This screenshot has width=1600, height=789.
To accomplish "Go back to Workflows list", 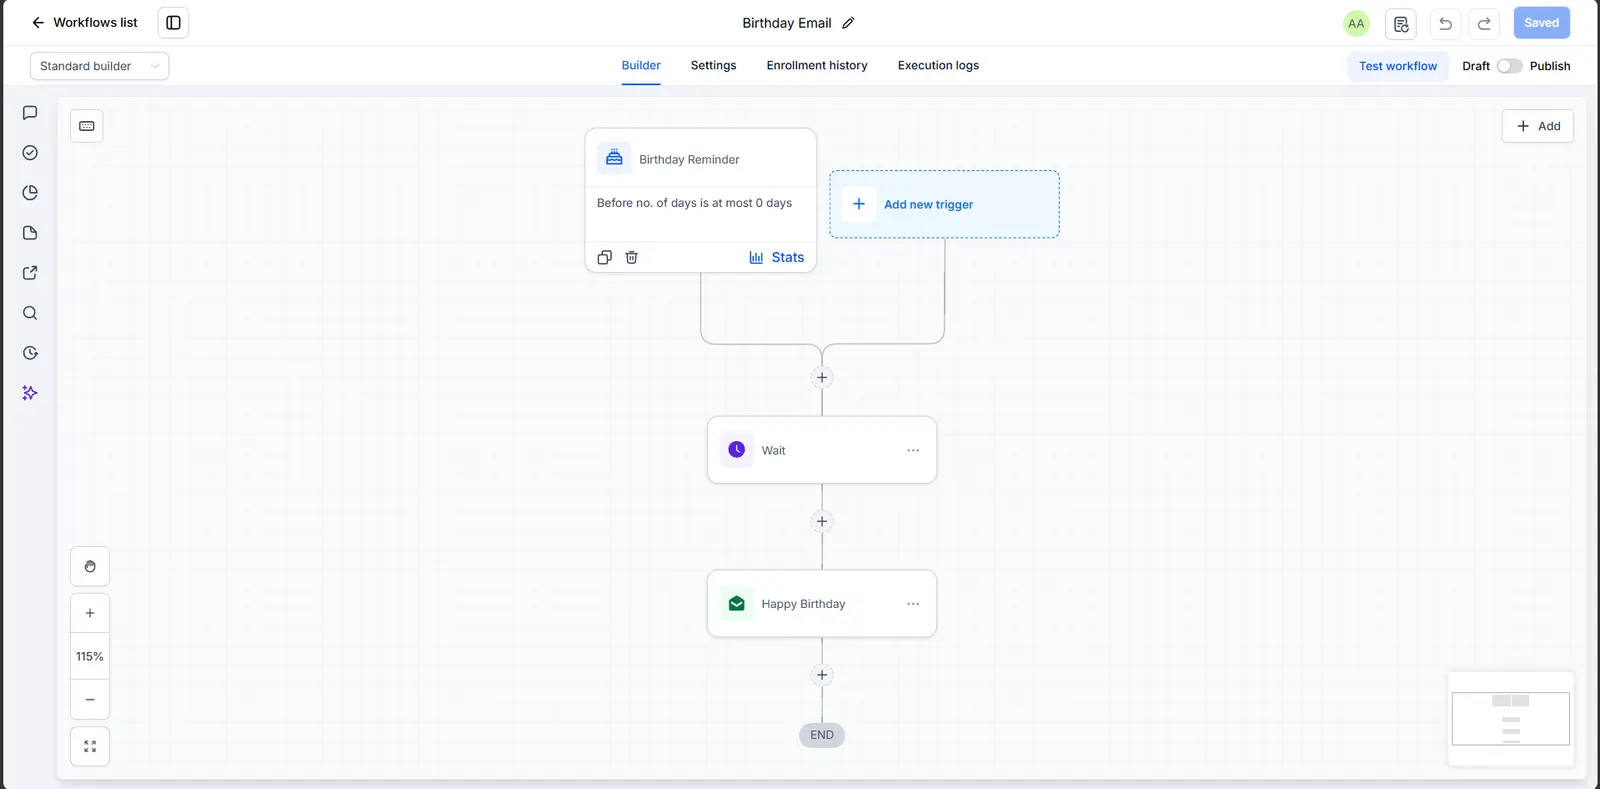I will point(84,23).
